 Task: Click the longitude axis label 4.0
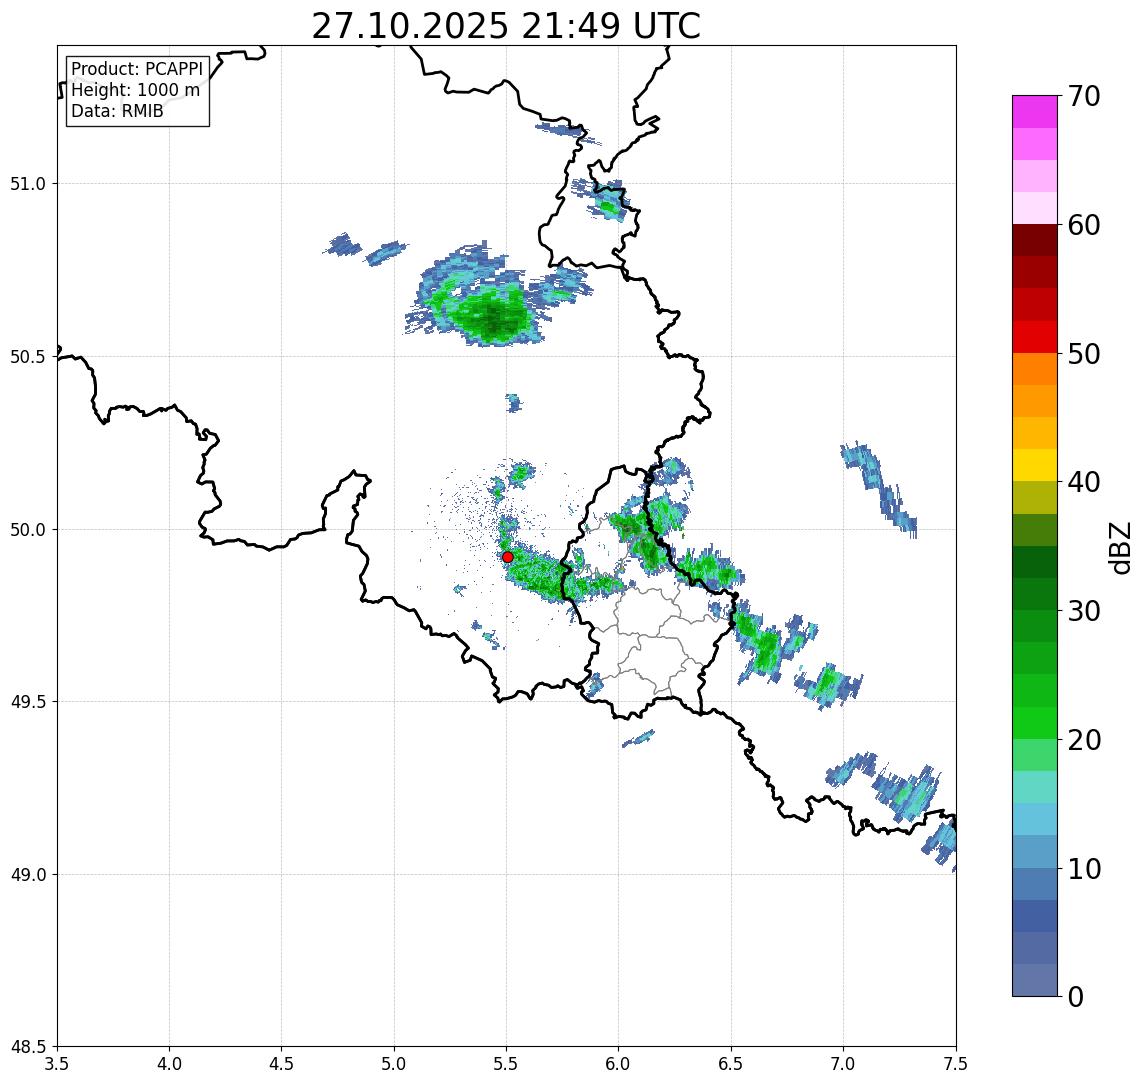[169, 1064]
